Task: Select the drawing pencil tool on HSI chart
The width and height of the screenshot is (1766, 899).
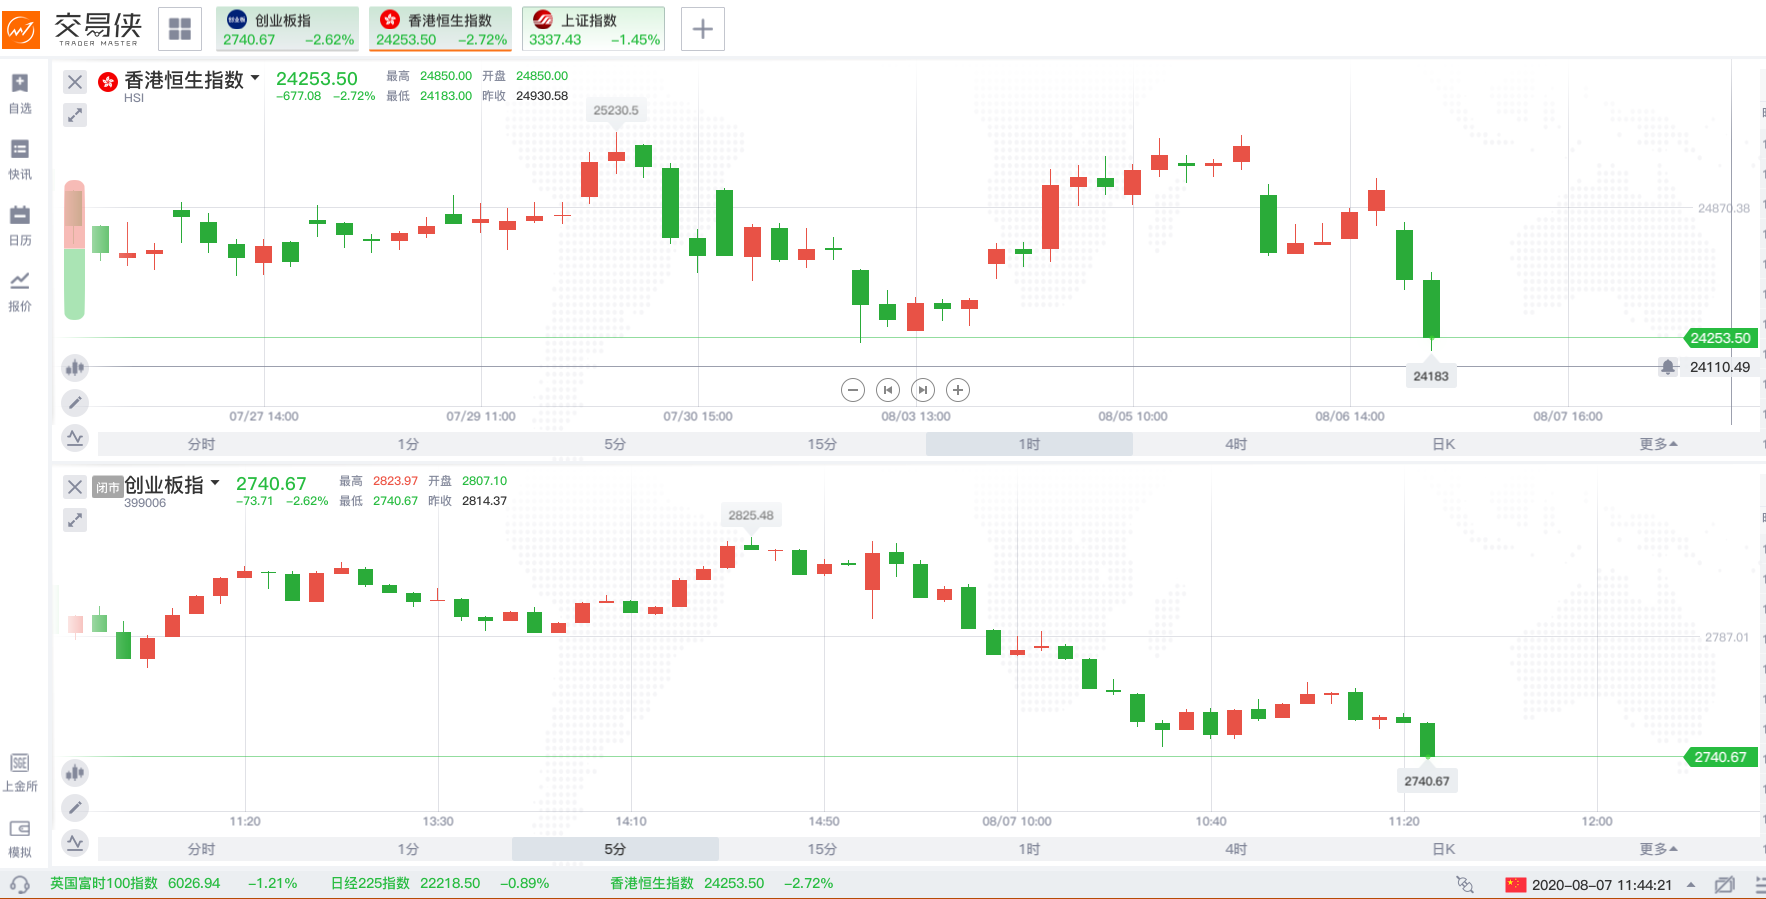Action: coord(75,403)
